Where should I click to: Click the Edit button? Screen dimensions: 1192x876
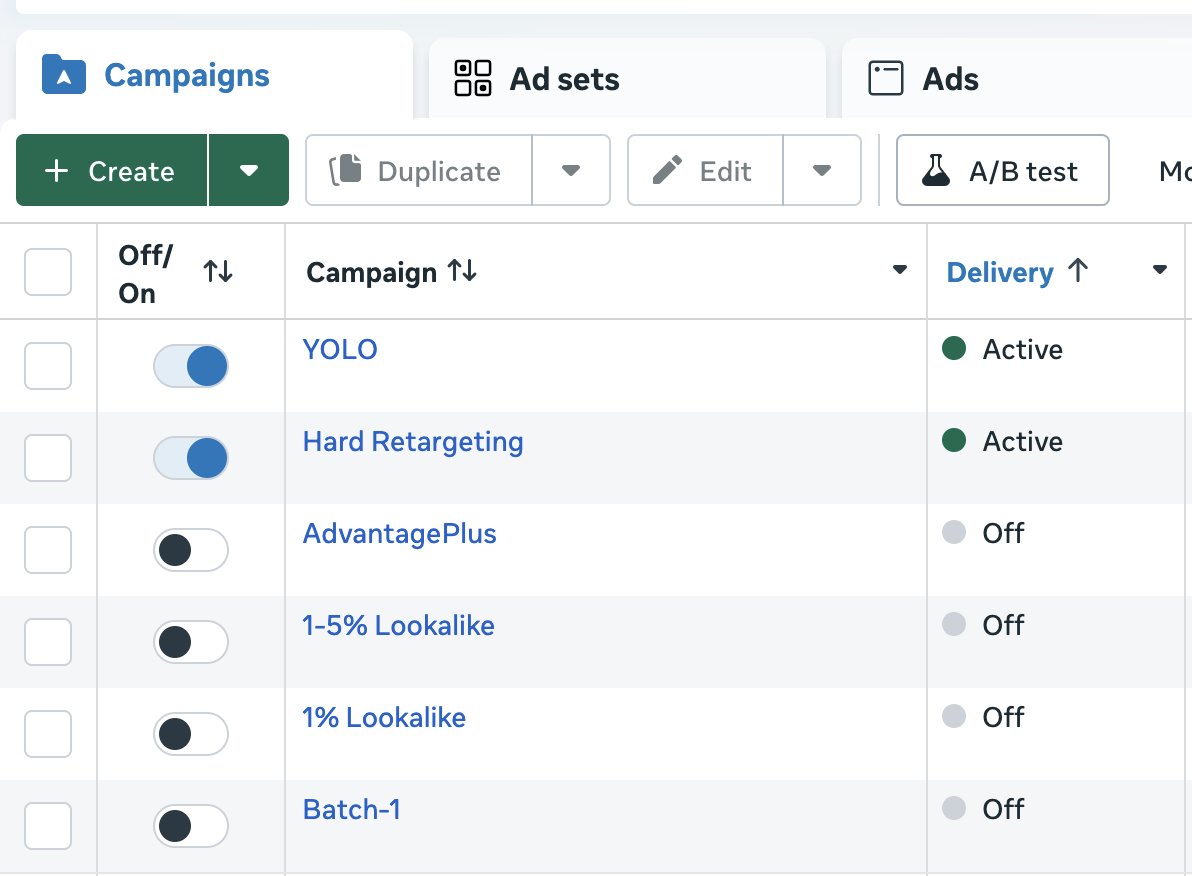705,170
